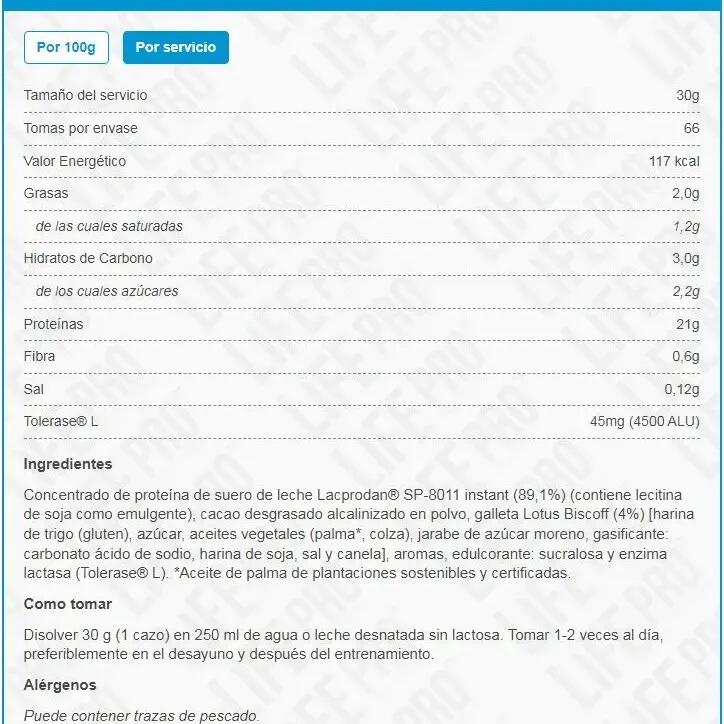The image size is (724, 724).
Task: Click the Hidratos de Carbono label
Action: 88,258
